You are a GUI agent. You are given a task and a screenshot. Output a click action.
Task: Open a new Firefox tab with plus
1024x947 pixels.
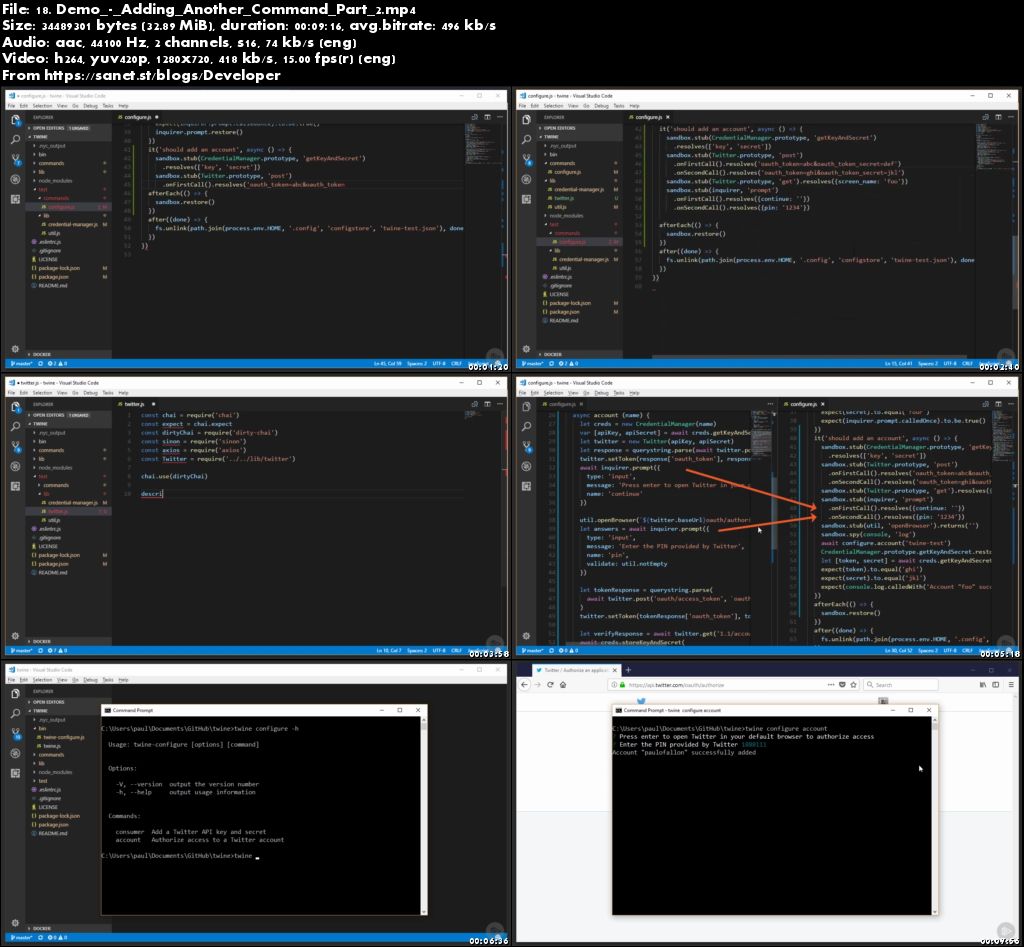628,669
